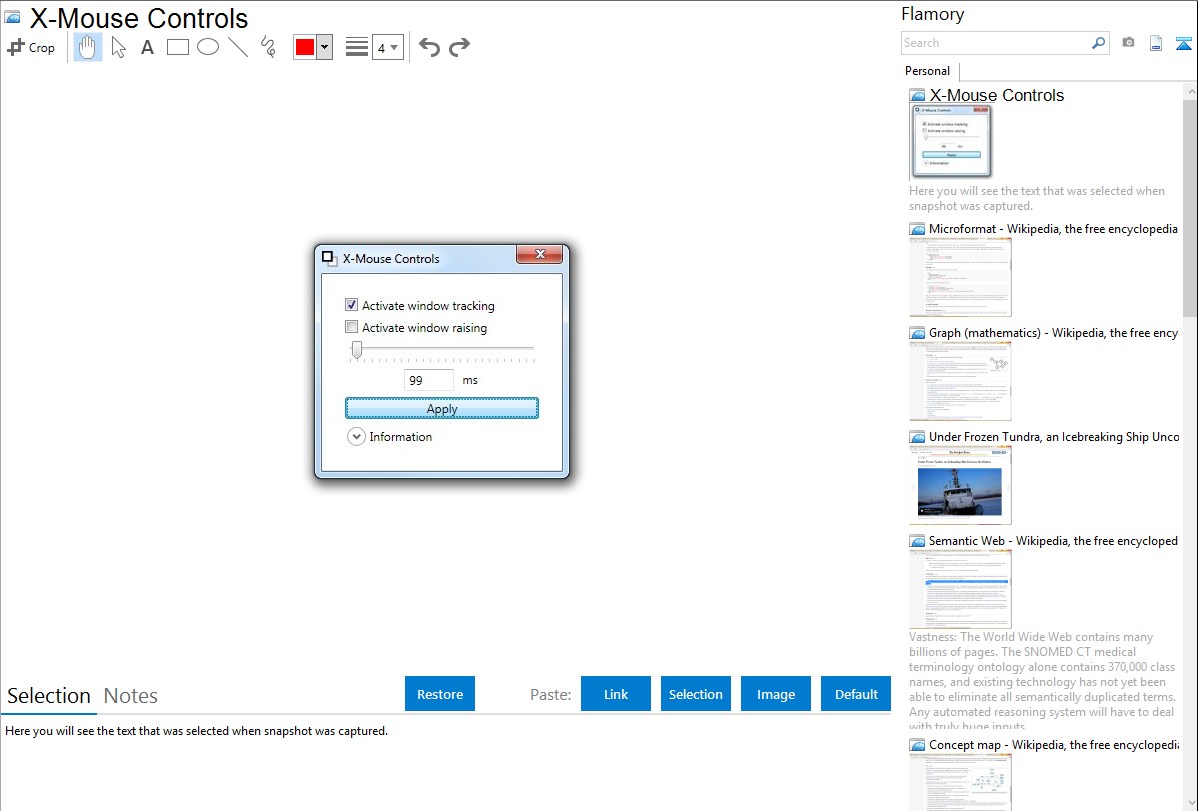Image resolution: width=1198 pixels, height=811 pixels.
Task: Click the Restore button
Action: 440,694
